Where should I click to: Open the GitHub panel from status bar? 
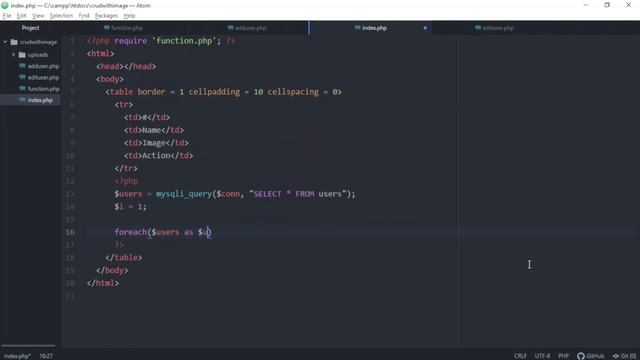point(591,356)
